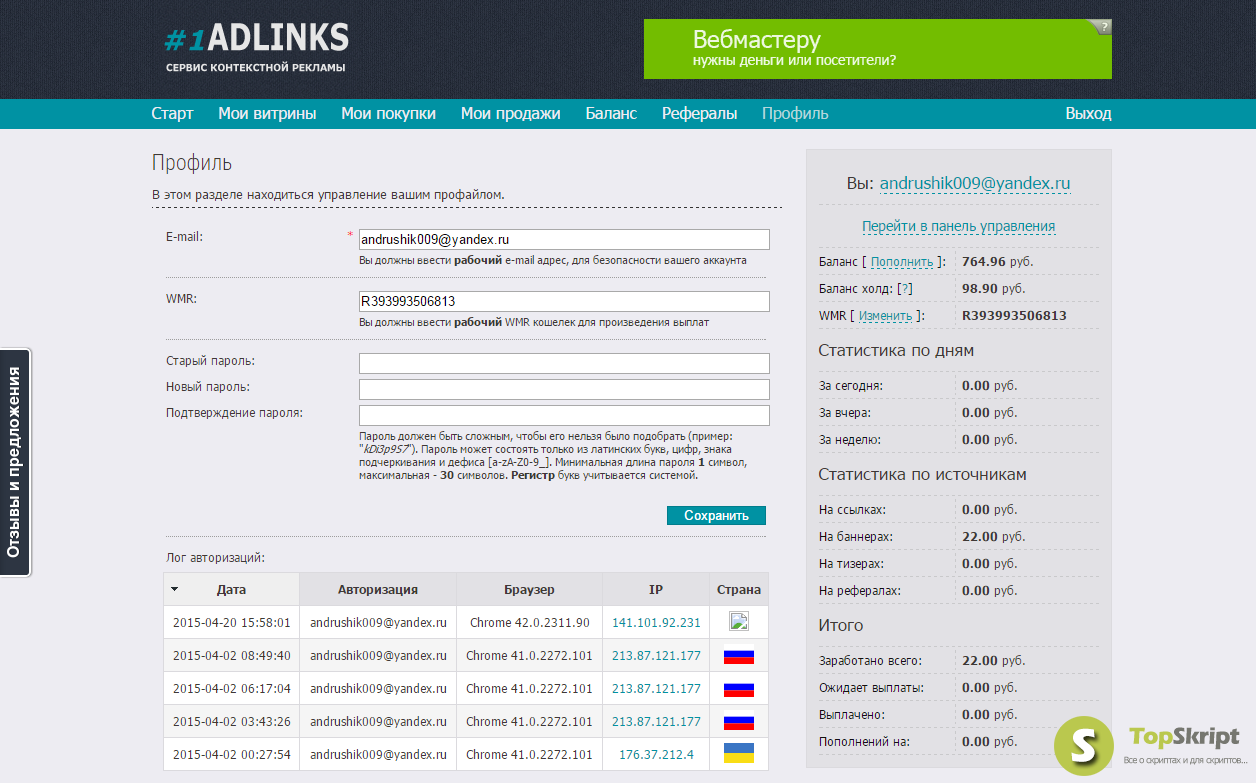The image size is (1256, 783).
Task: Navigate to Мои продажи
Action: (x=510, y=114)
